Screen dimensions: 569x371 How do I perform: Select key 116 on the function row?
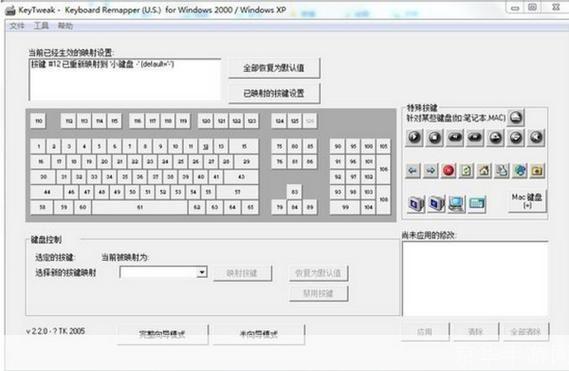click(137, 121)
